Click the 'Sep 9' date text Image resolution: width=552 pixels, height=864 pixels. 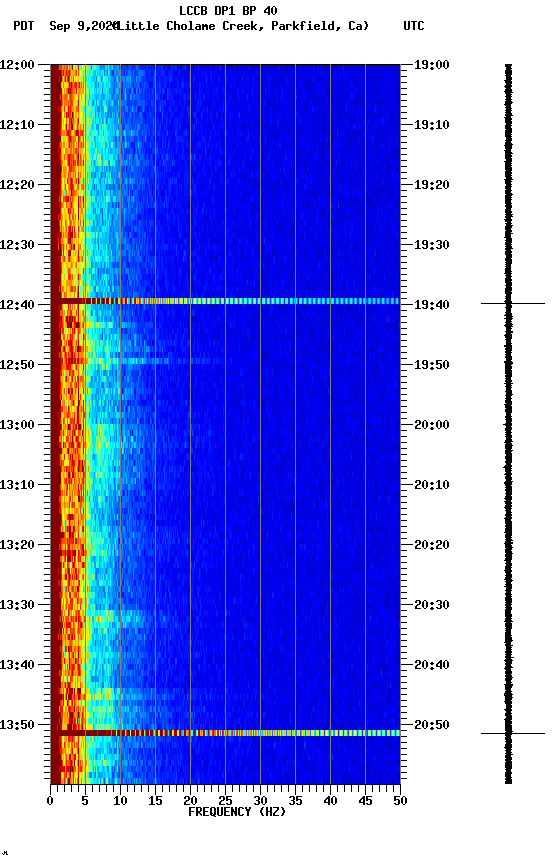pyautogui.click(x=66, y=26)
